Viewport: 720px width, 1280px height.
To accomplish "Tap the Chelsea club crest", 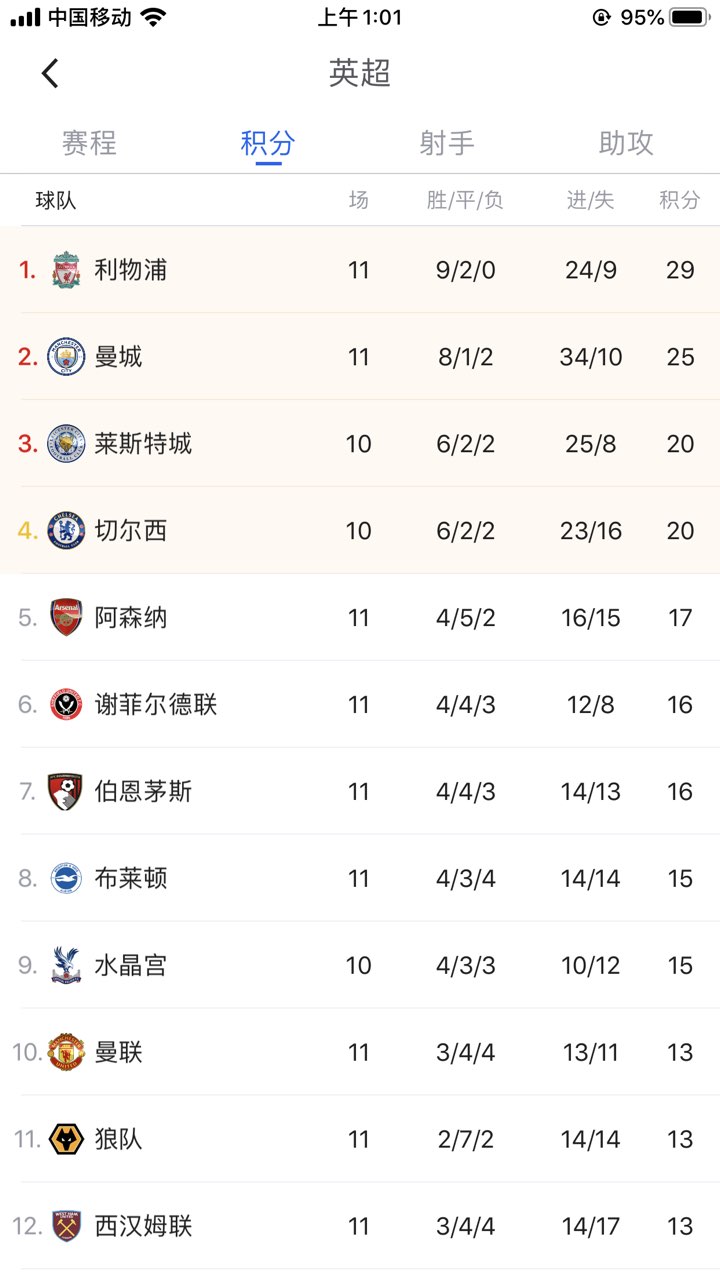I will [x=66, y=531].
